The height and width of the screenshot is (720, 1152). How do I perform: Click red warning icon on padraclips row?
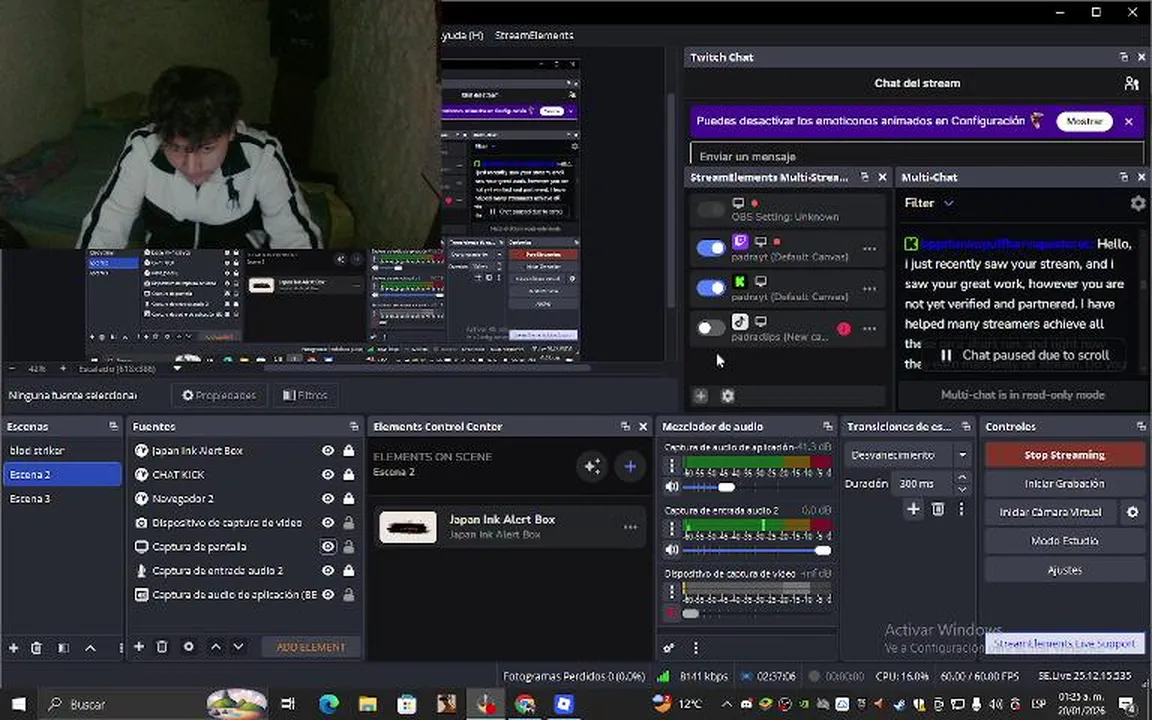click(843, 328)
